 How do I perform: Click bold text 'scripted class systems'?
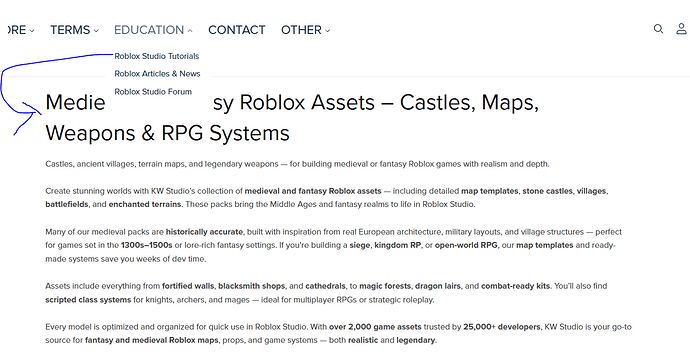coord(88,300)
